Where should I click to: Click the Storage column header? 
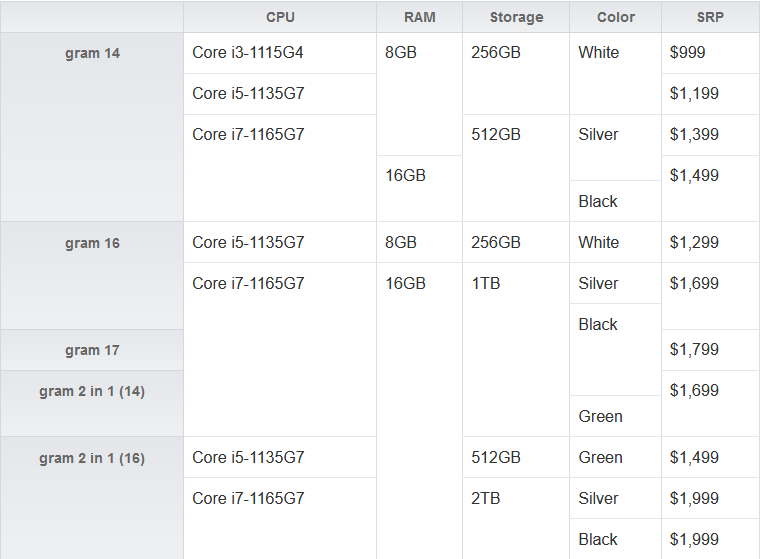coord(516,17)
